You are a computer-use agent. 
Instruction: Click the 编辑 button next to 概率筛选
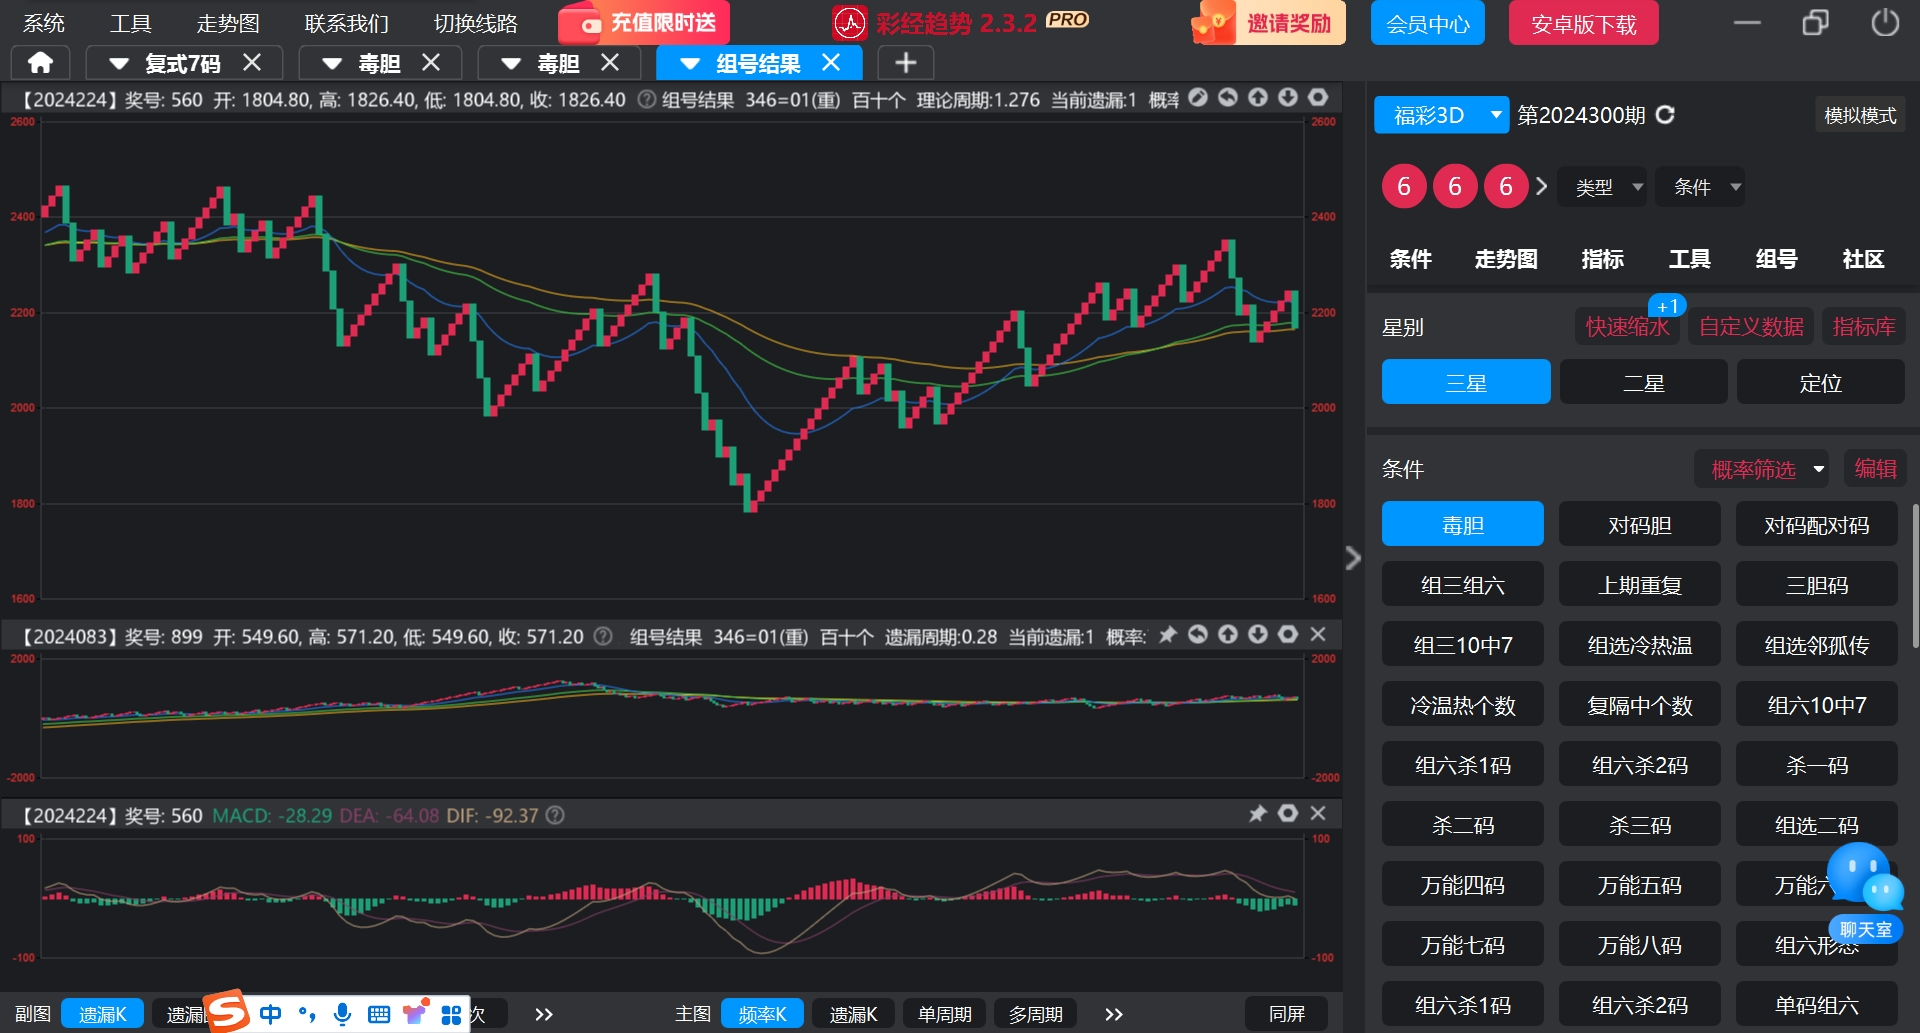[x=1875, y=469]
